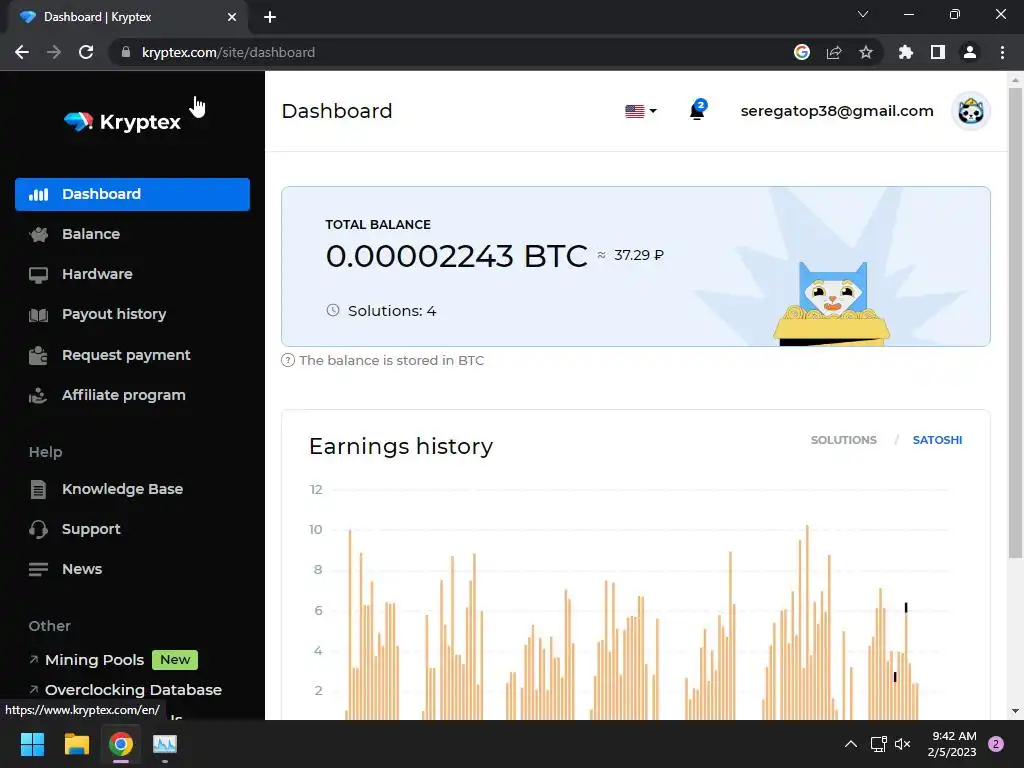
Task: Open the Balance page
Action: [x=91, y=234]
